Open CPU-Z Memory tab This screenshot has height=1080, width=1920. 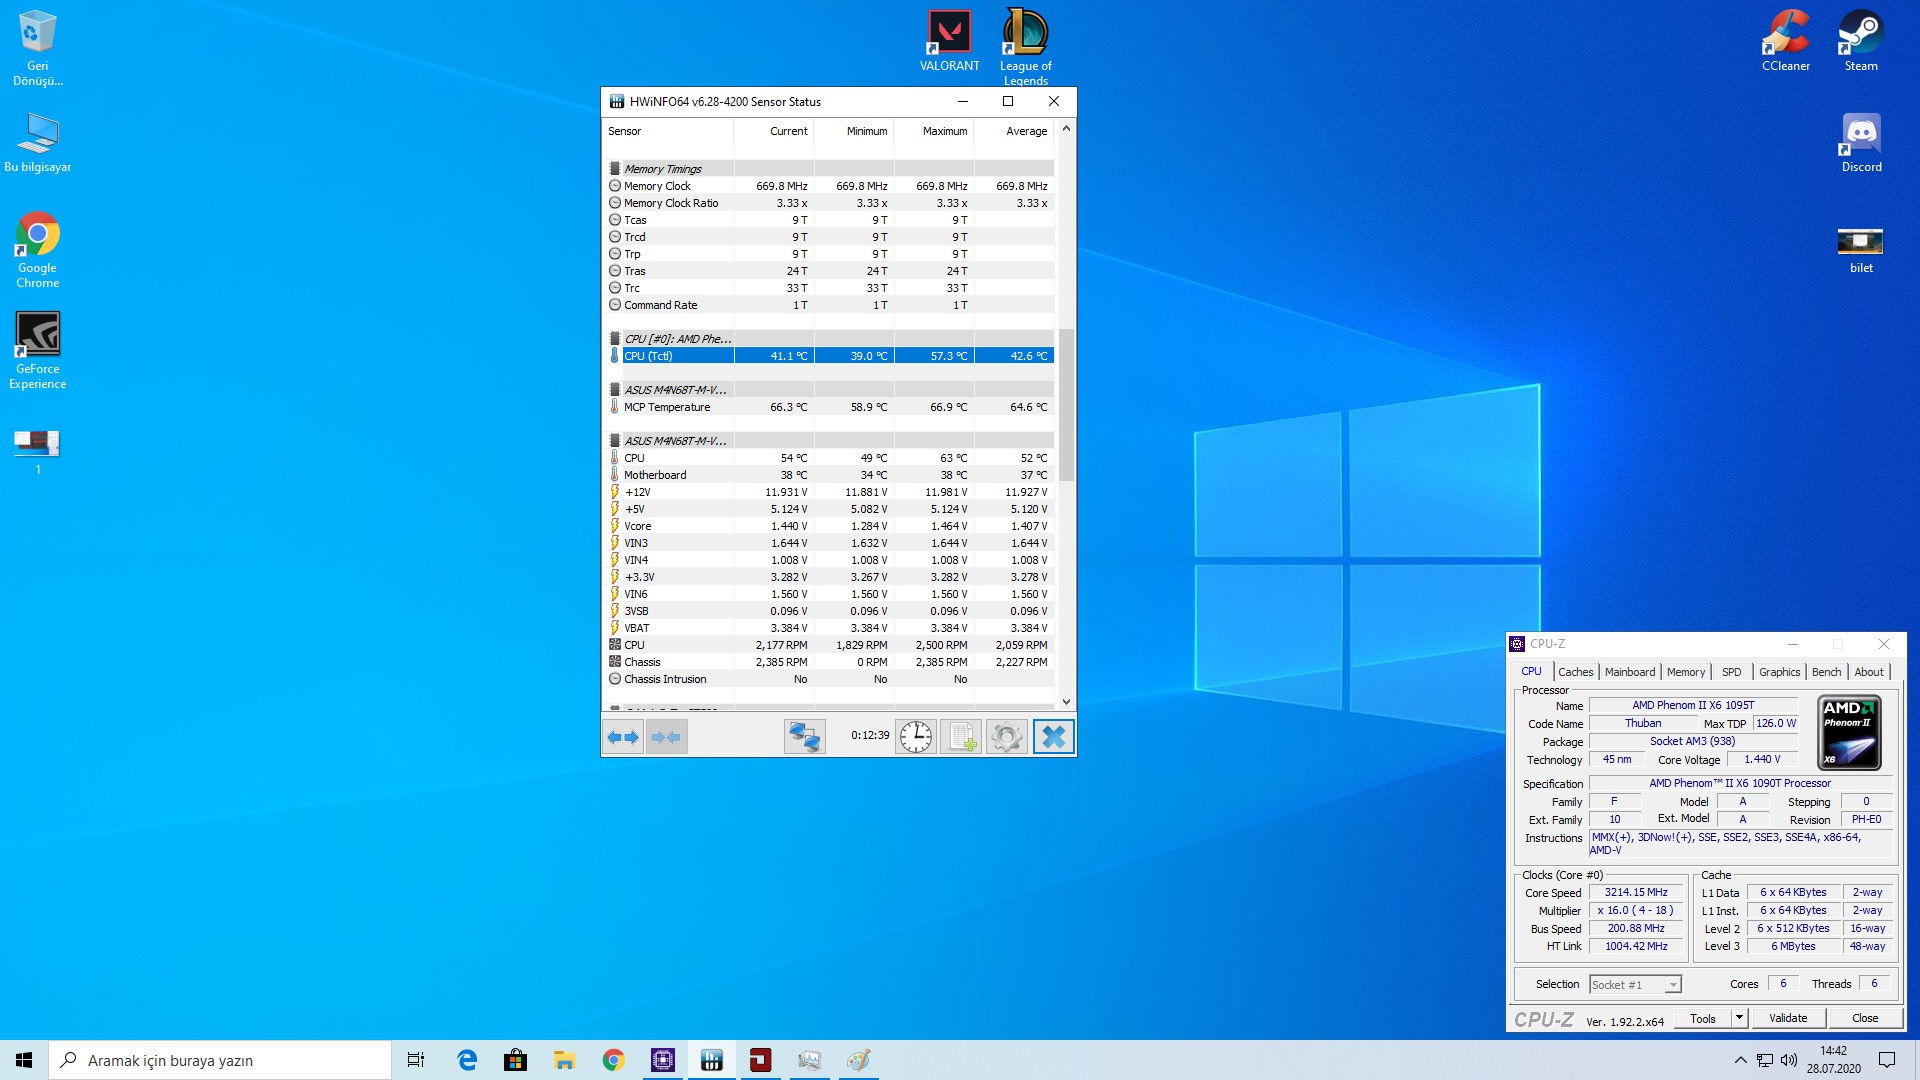tap(1686, 672)
